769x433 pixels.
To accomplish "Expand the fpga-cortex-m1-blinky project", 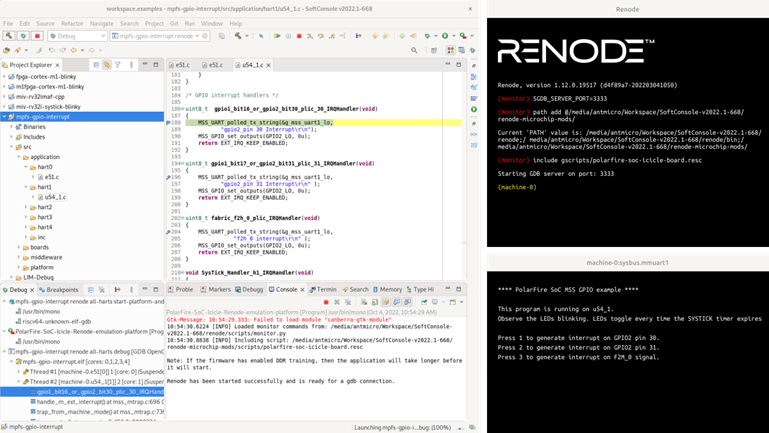I will pos(4,76).
